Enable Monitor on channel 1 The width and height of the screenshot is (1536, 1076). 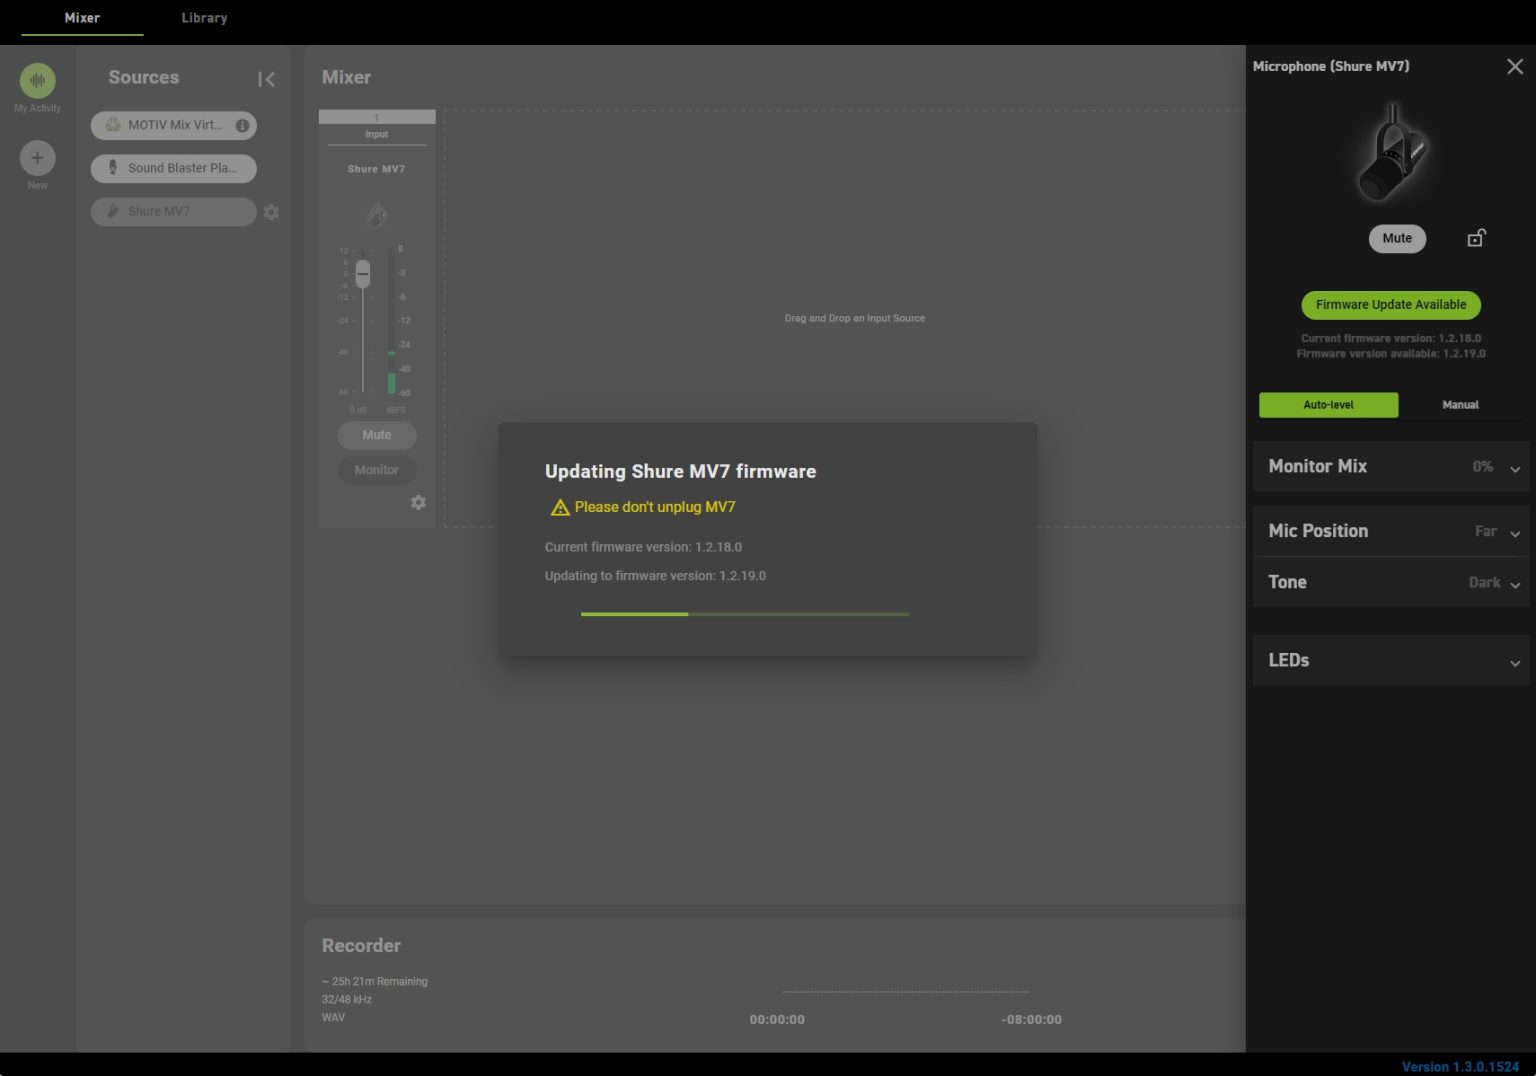point(376,469)
